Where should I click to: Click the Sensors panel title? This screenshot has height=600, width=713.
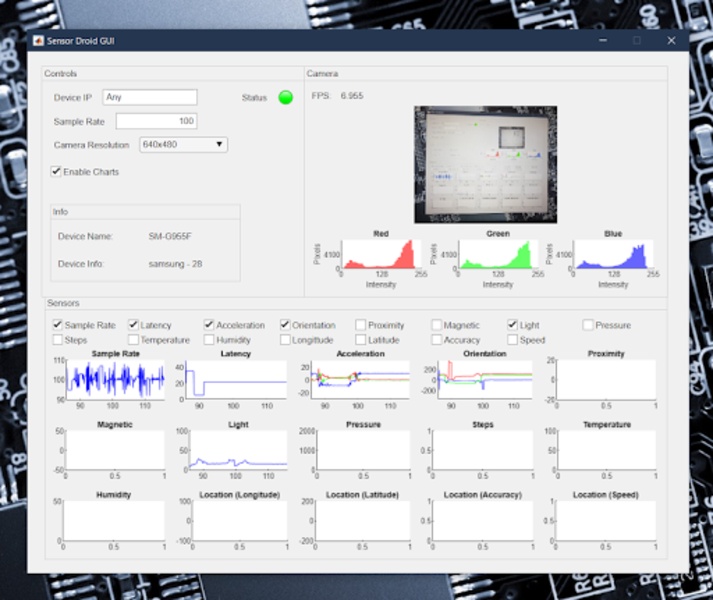63,303
